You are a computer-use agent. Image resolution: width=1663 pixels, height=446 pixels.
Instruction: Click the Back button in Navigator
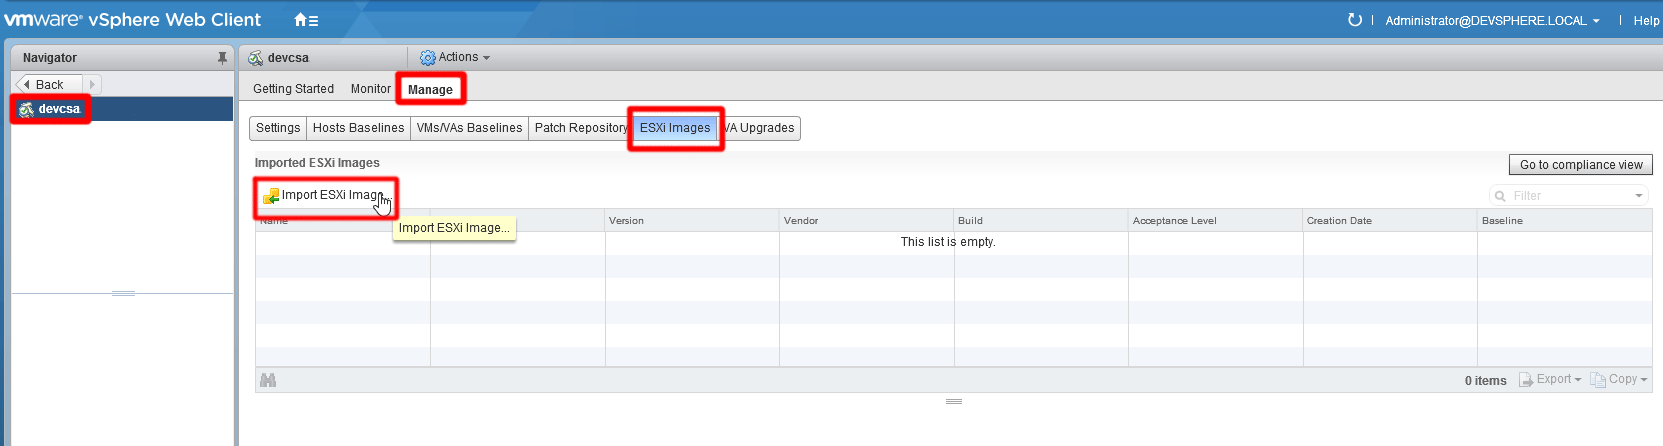49,85
